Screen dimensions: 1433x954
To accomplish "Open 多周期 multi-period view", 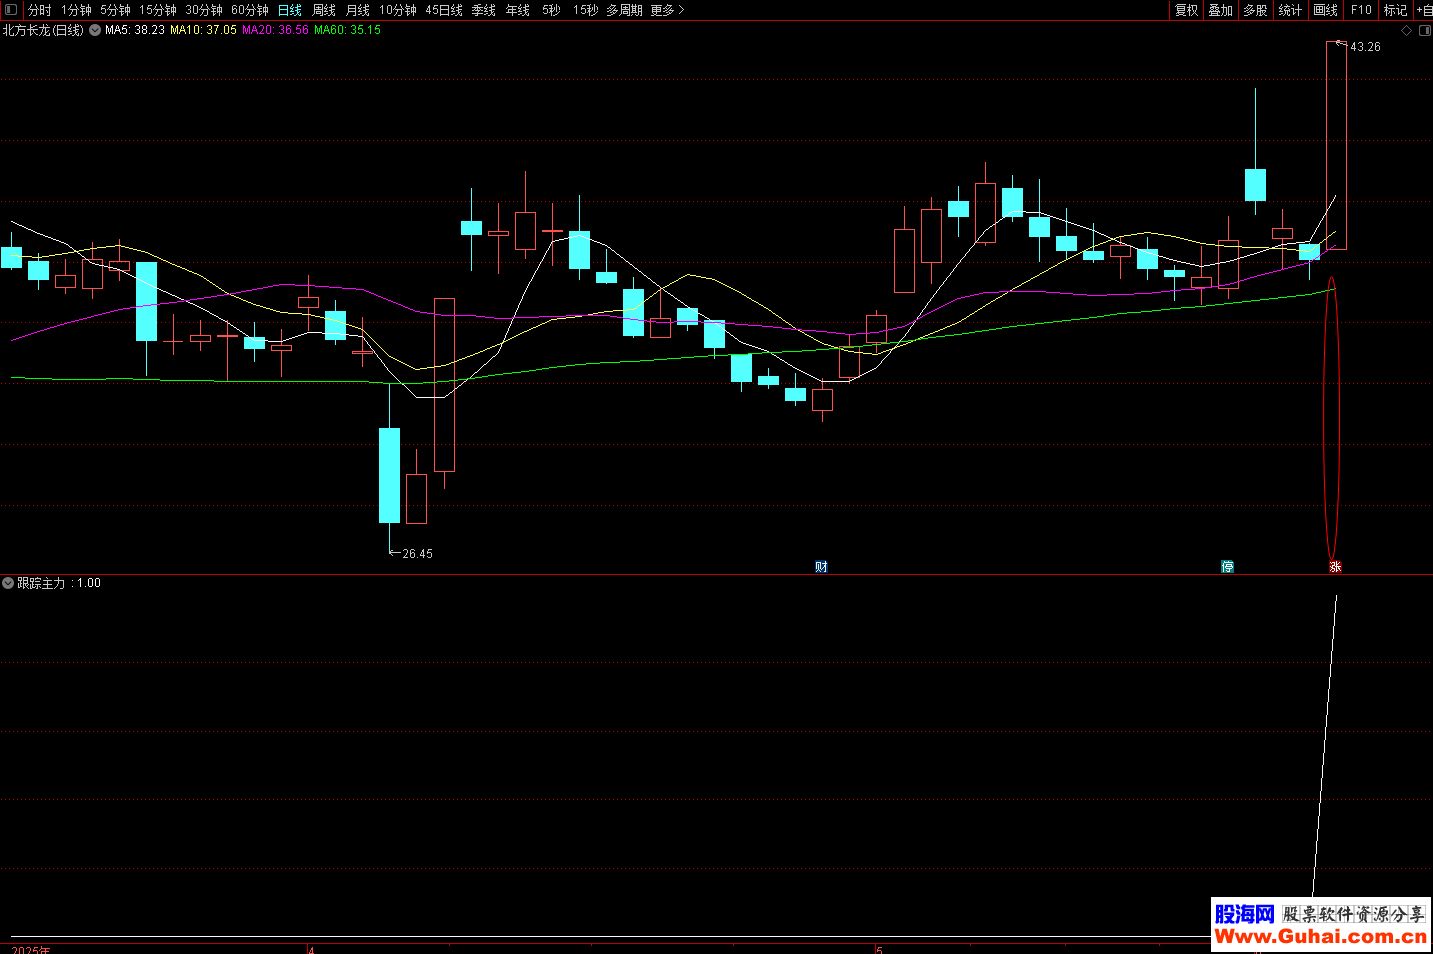I will (625, 10).
